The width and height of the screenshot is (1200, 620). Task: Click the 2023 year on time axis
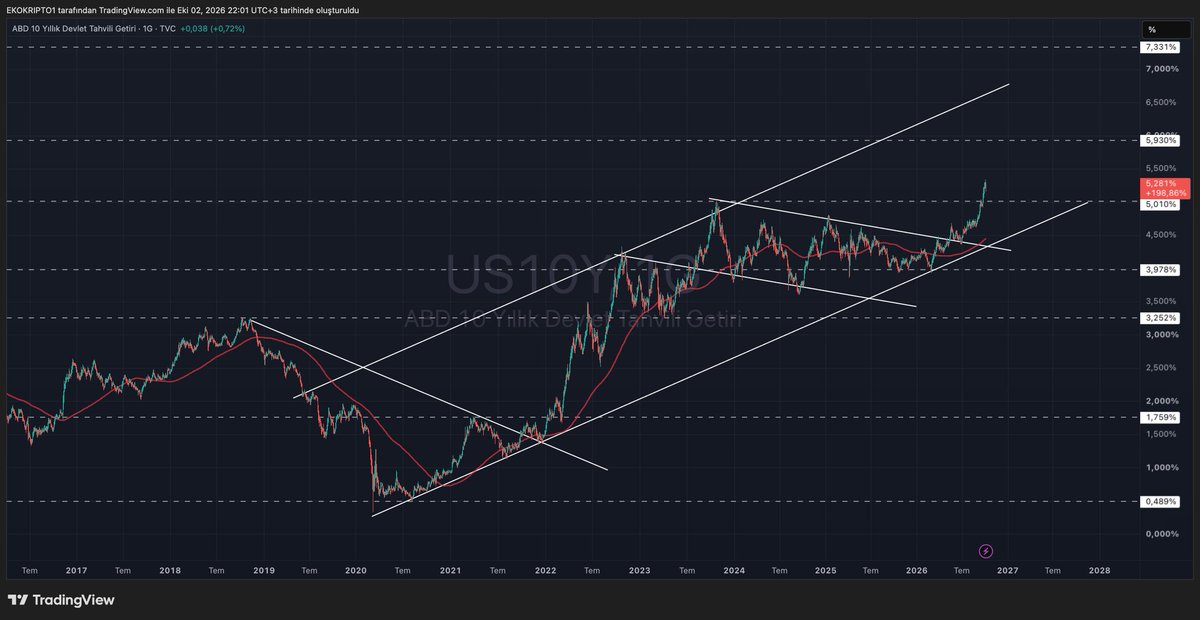639,571
